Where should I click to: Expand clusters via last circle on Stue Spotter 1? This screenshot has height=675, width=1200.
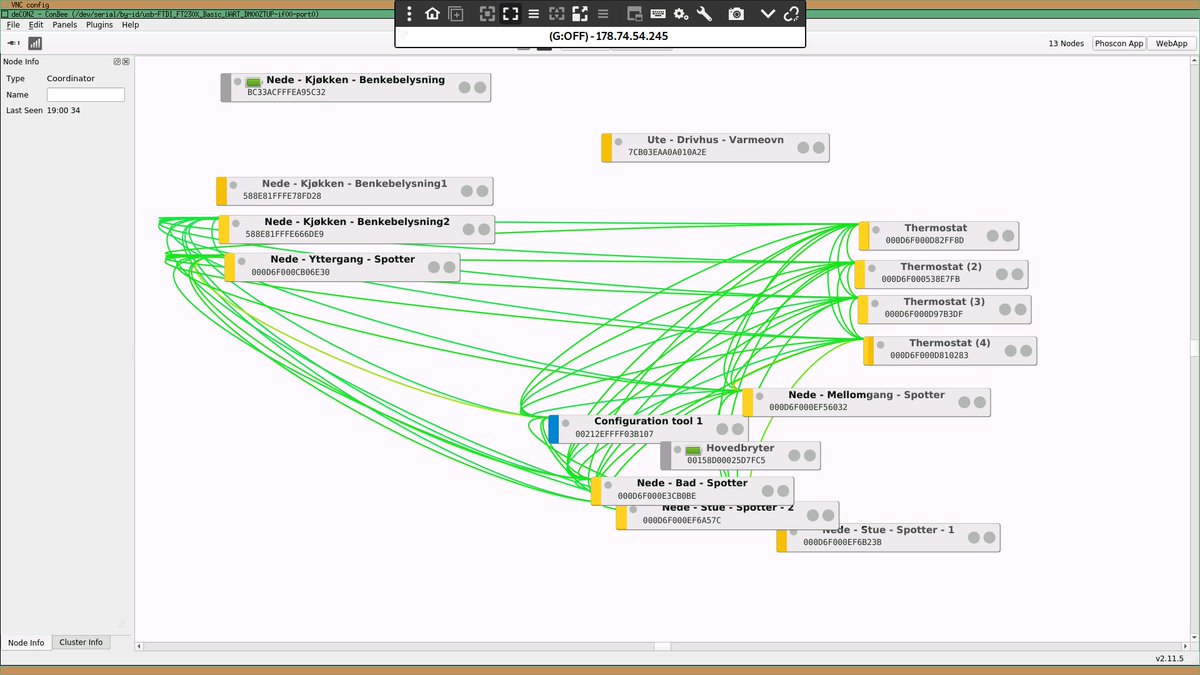(x=989, y=537)
